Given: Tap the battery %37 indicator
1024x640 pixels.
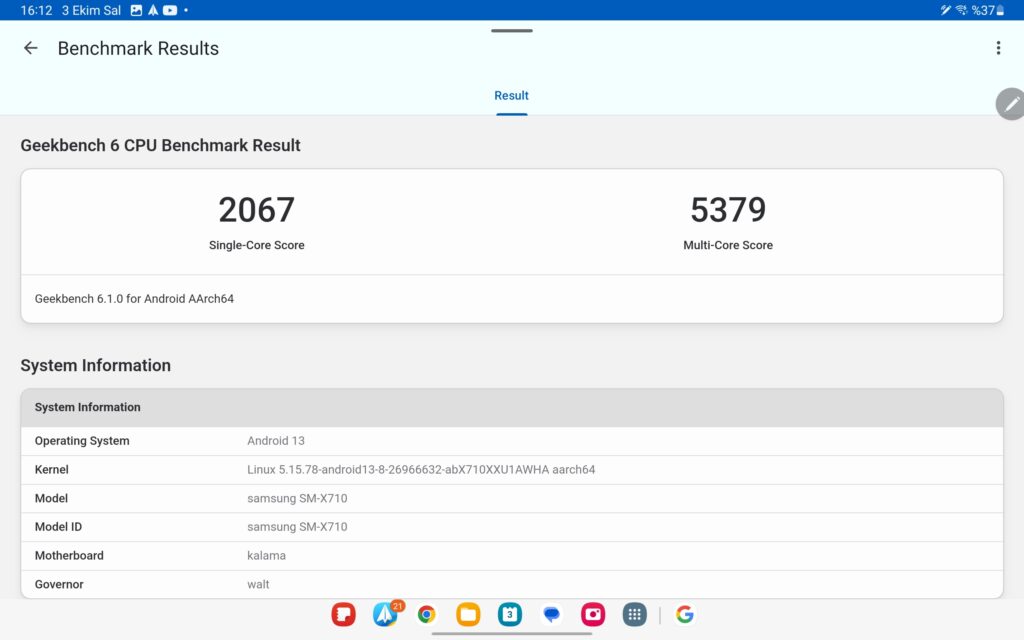Looking at the screenshot, I should point(987,10).
